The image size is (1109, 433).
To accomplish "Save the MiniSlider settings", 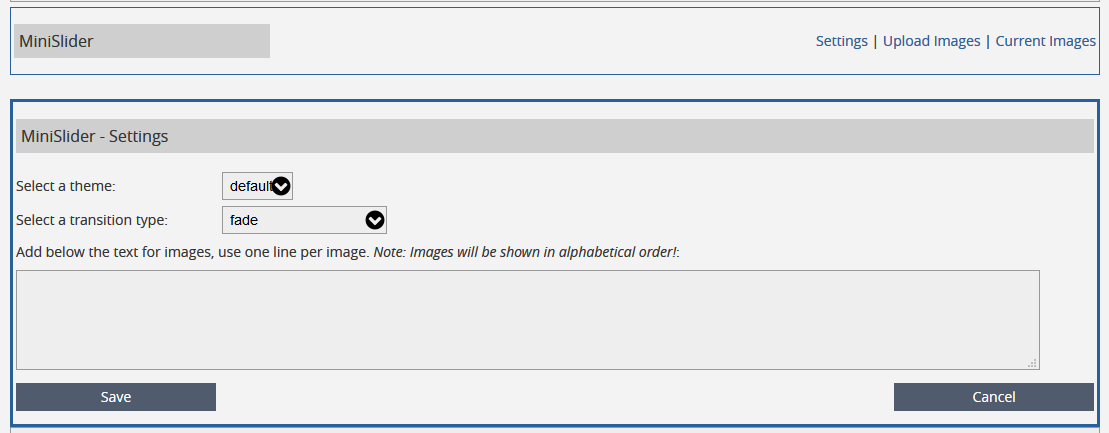I will click(116, 397).
